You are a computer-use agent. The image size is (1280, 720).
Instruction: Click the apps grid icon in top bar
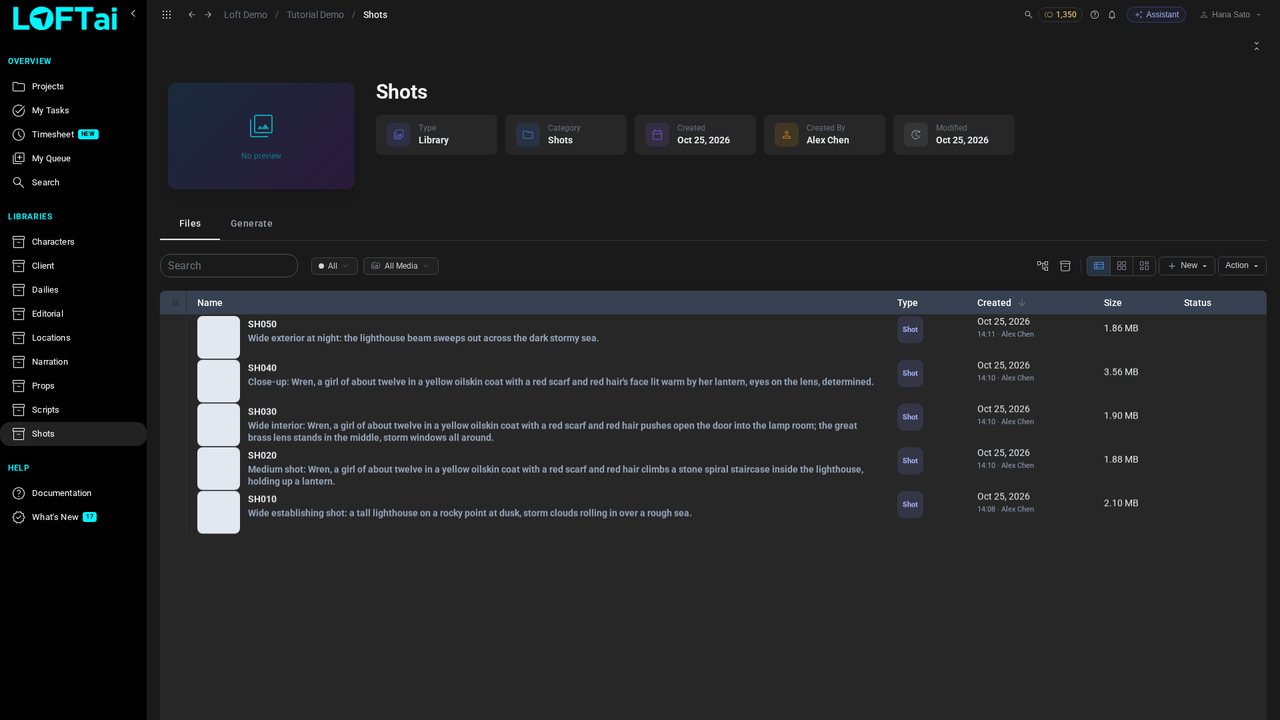point(166,15)
